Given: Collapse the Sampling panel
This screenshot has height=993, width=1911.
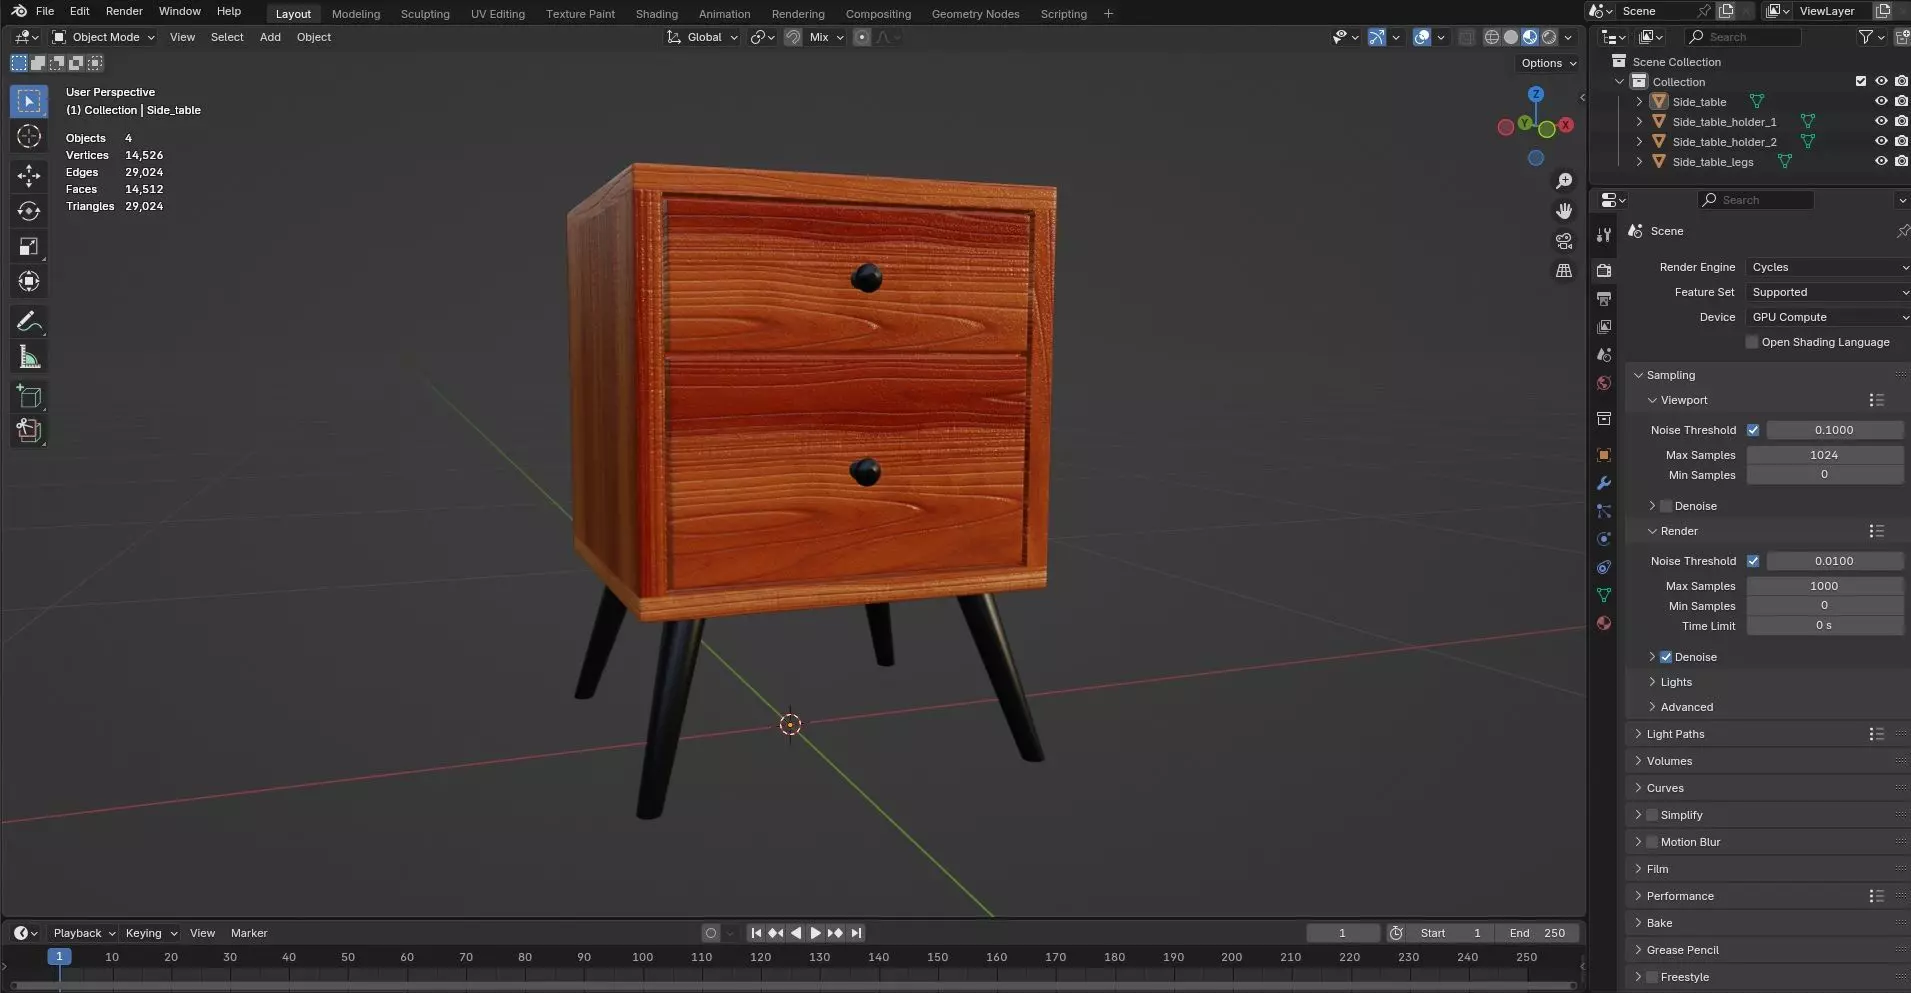Looking at the screenshot, I should point(1670,375).
